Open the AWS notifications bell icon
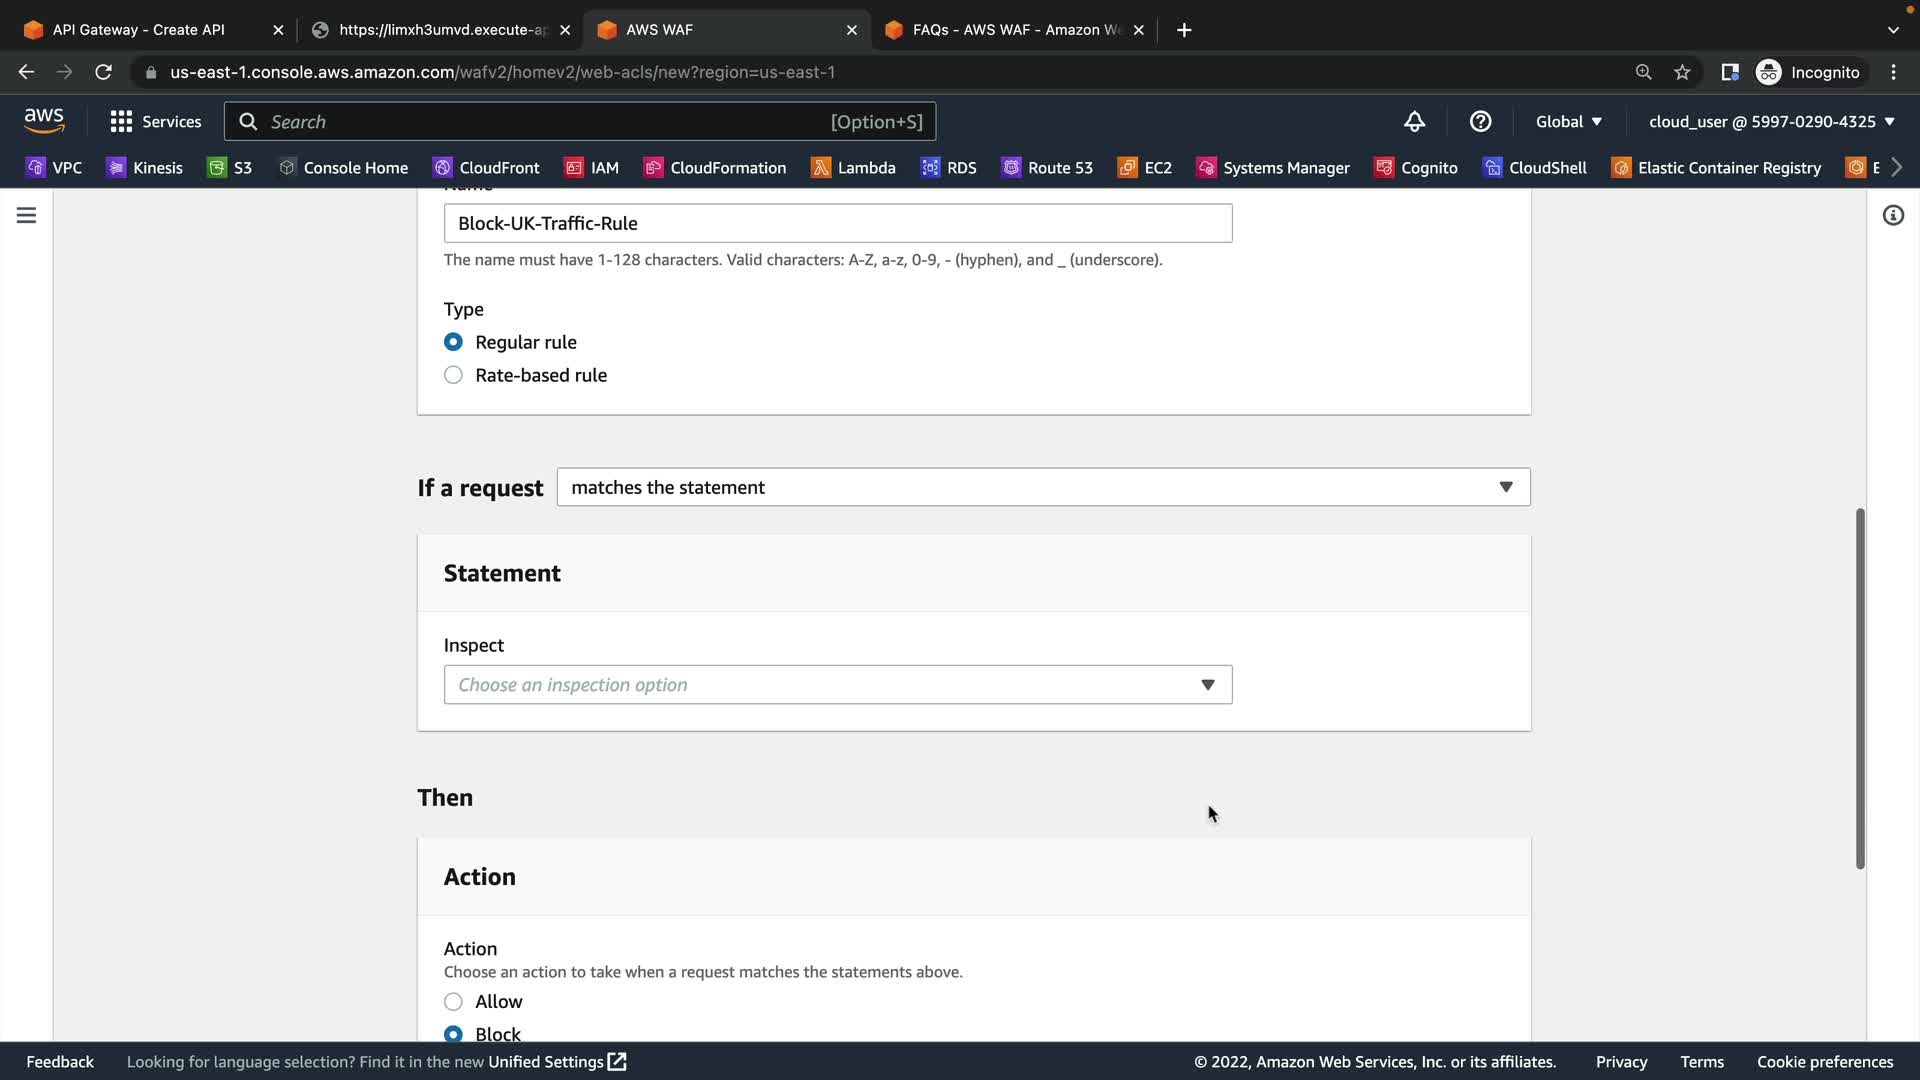The width and height of the screenshot is (1920, 1080). click(x=1414, y=122)
